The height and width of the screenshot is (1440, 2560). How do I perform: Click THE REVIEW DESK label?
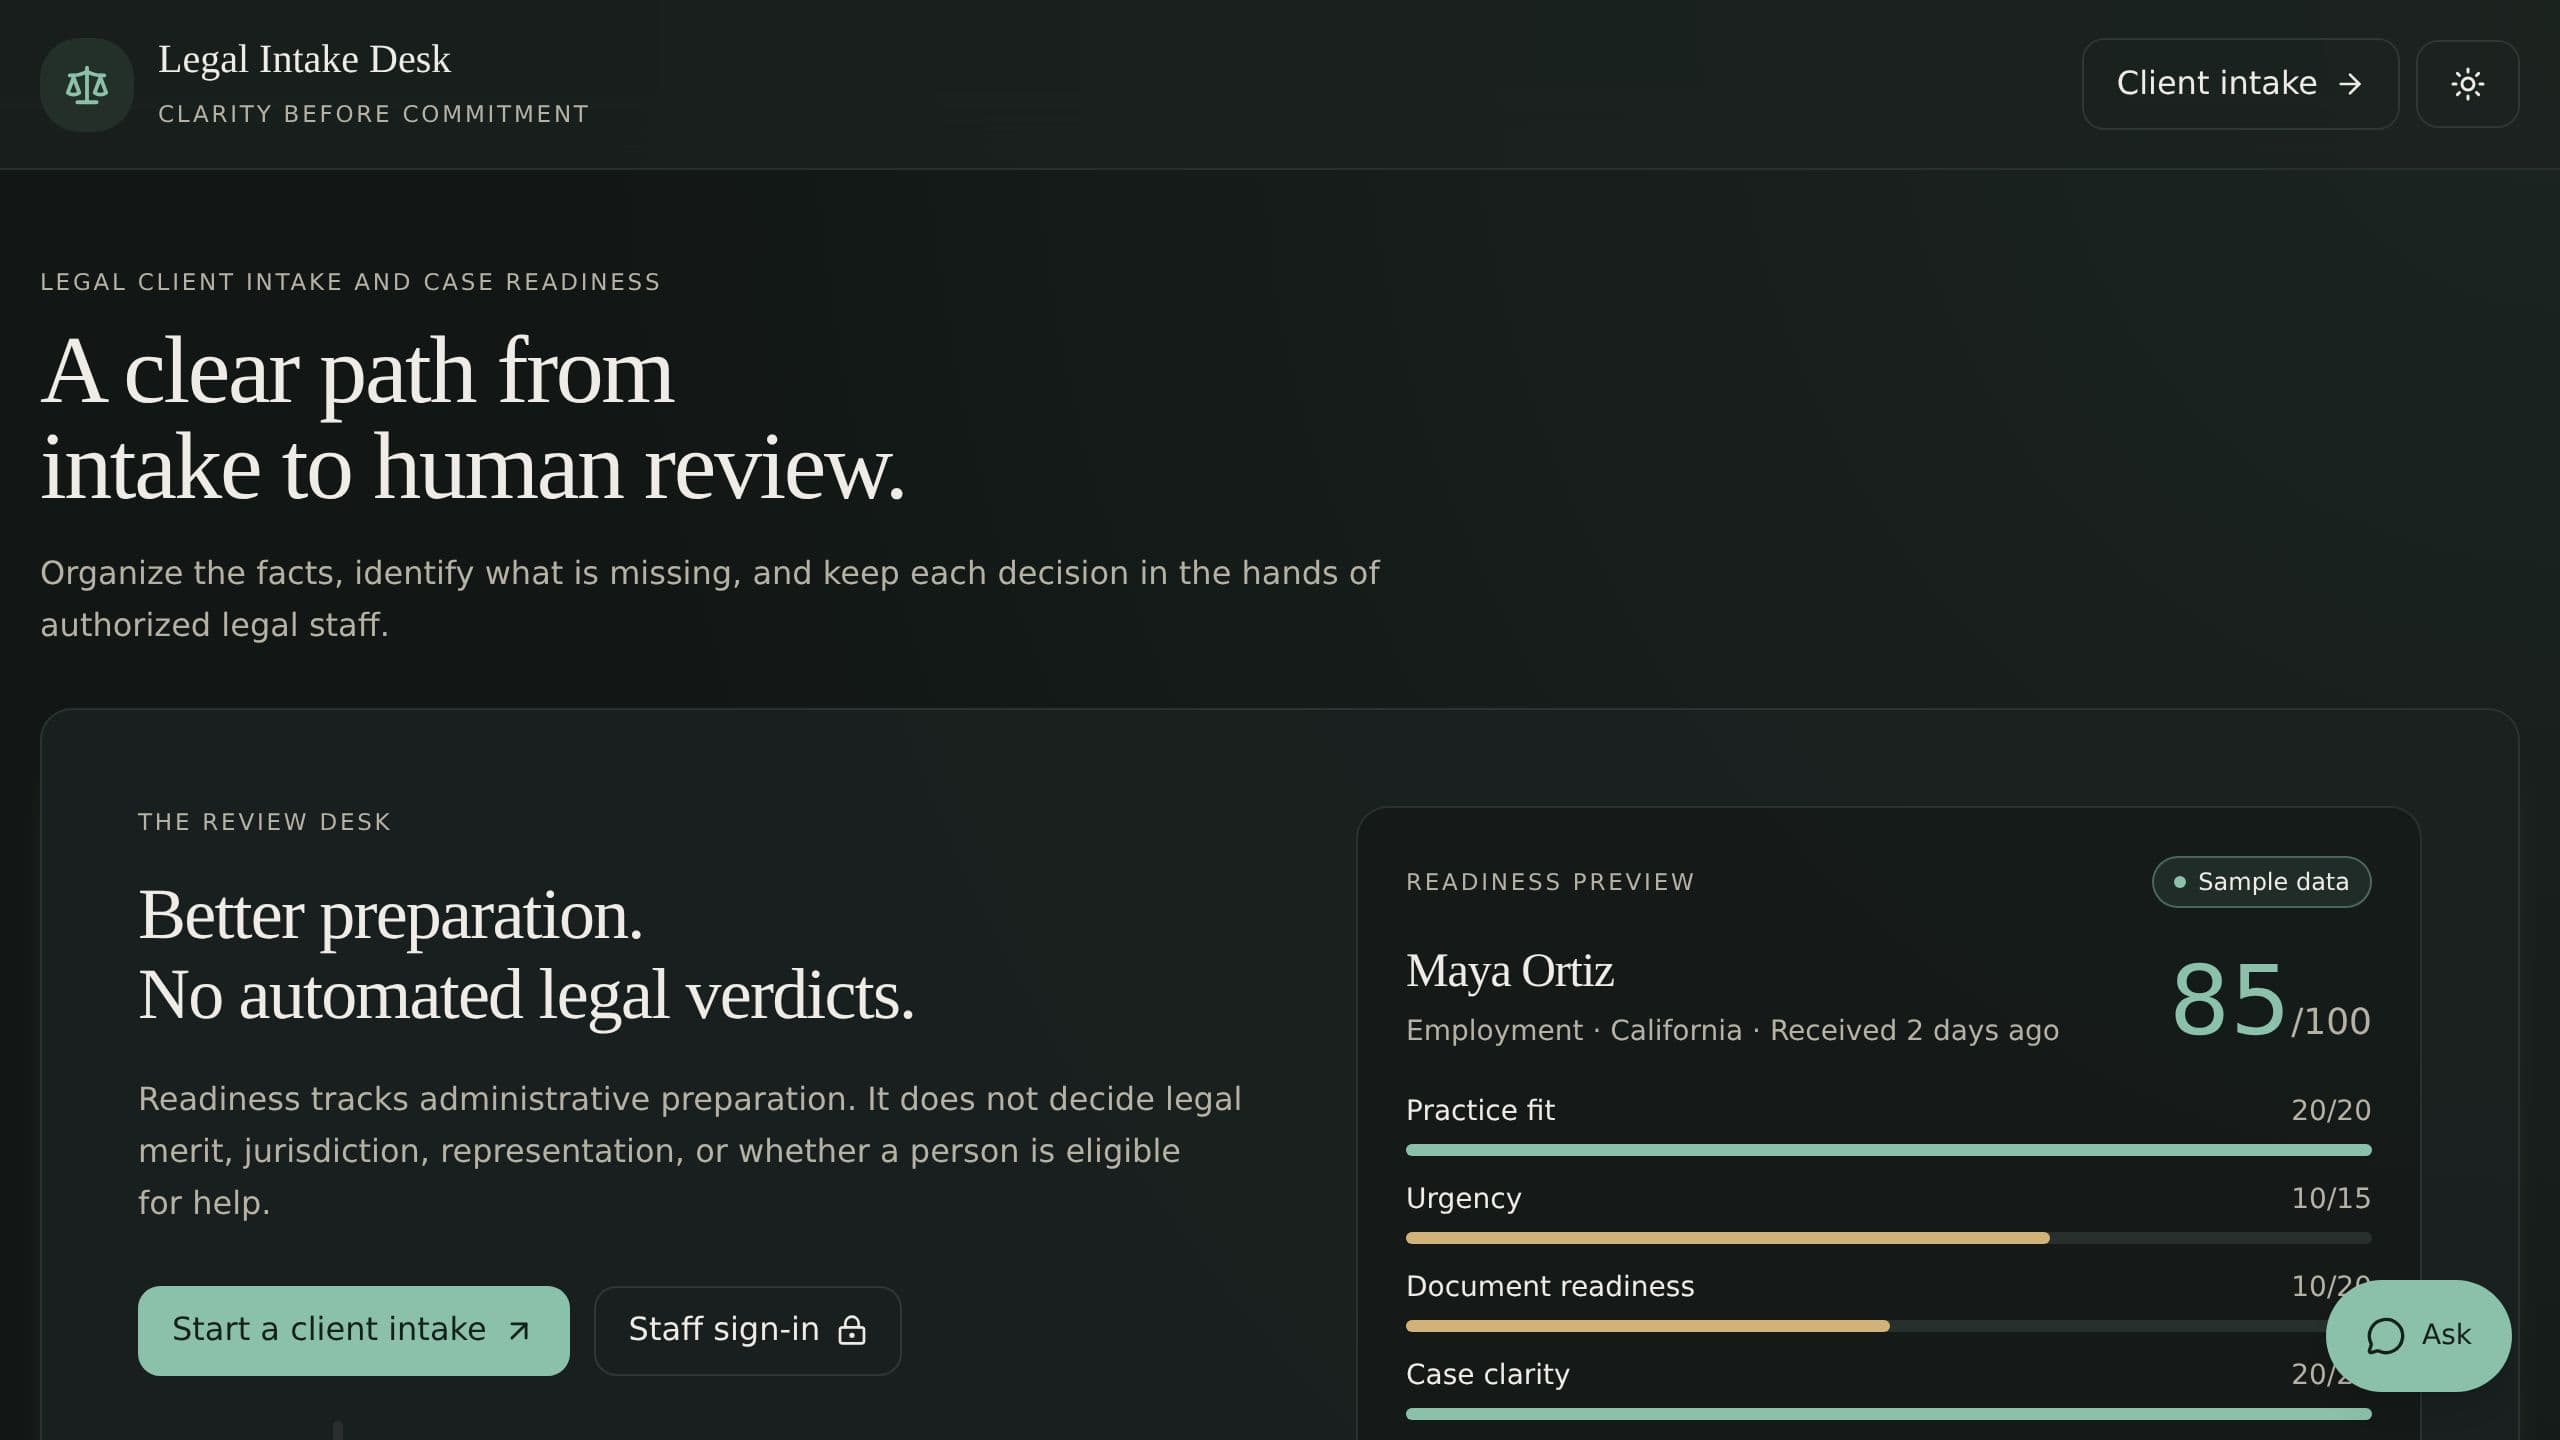264,822
